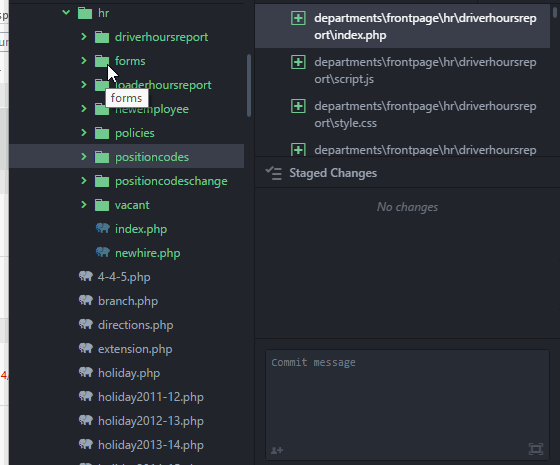The image size is (560, 465).
Task: Click the PHP elephant icon of index.php
Action: tap(103, 228)
